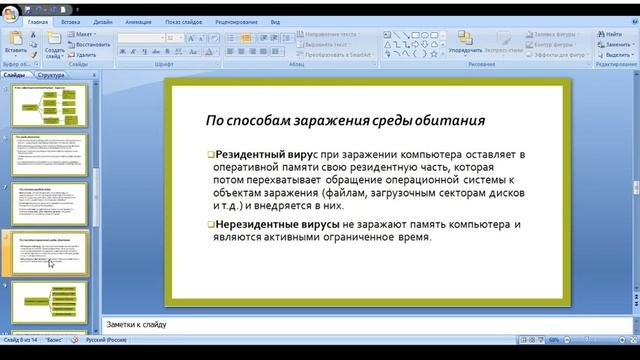Viewport: 640px width, 360px height.
Task: Zoom out with the minus button
Action: pyautogui.click(x=567, y=340)
